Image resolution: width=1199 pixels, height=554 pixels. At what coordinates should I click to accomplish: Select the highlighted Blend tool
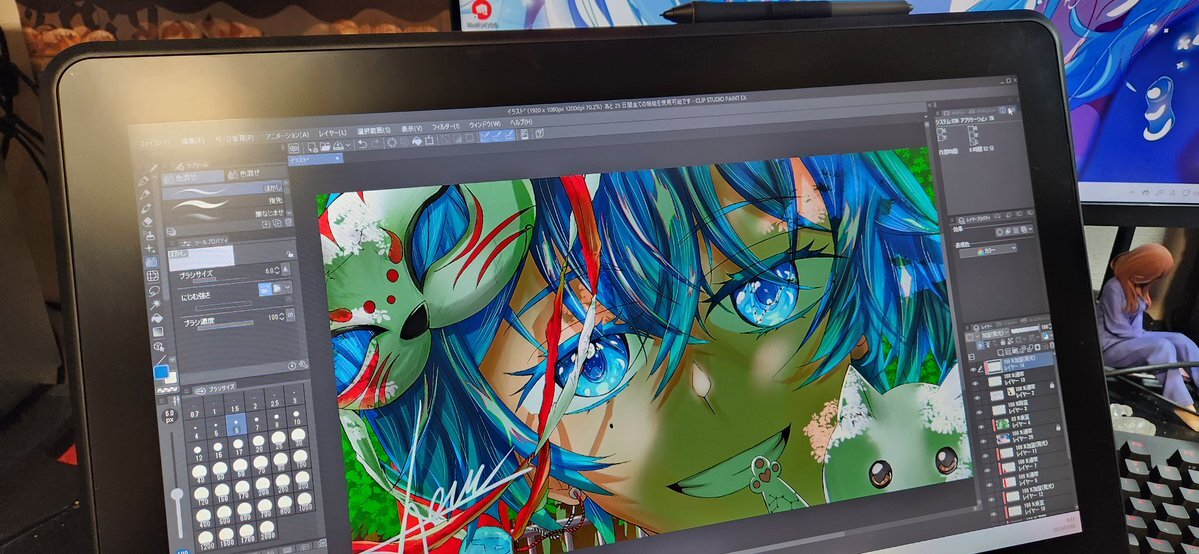pyautogui.click(x=151, y=262)
